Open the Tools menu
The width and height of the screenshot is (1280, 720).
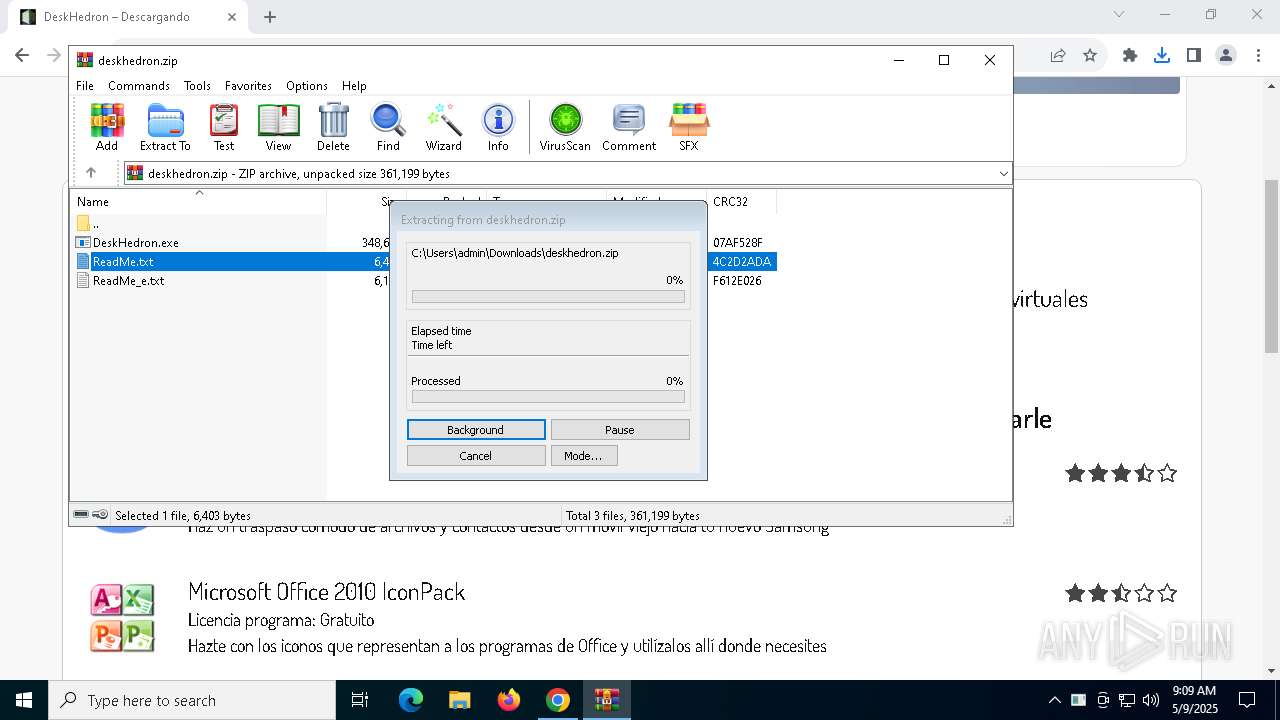pyautogui.click(x=197, y=86)
